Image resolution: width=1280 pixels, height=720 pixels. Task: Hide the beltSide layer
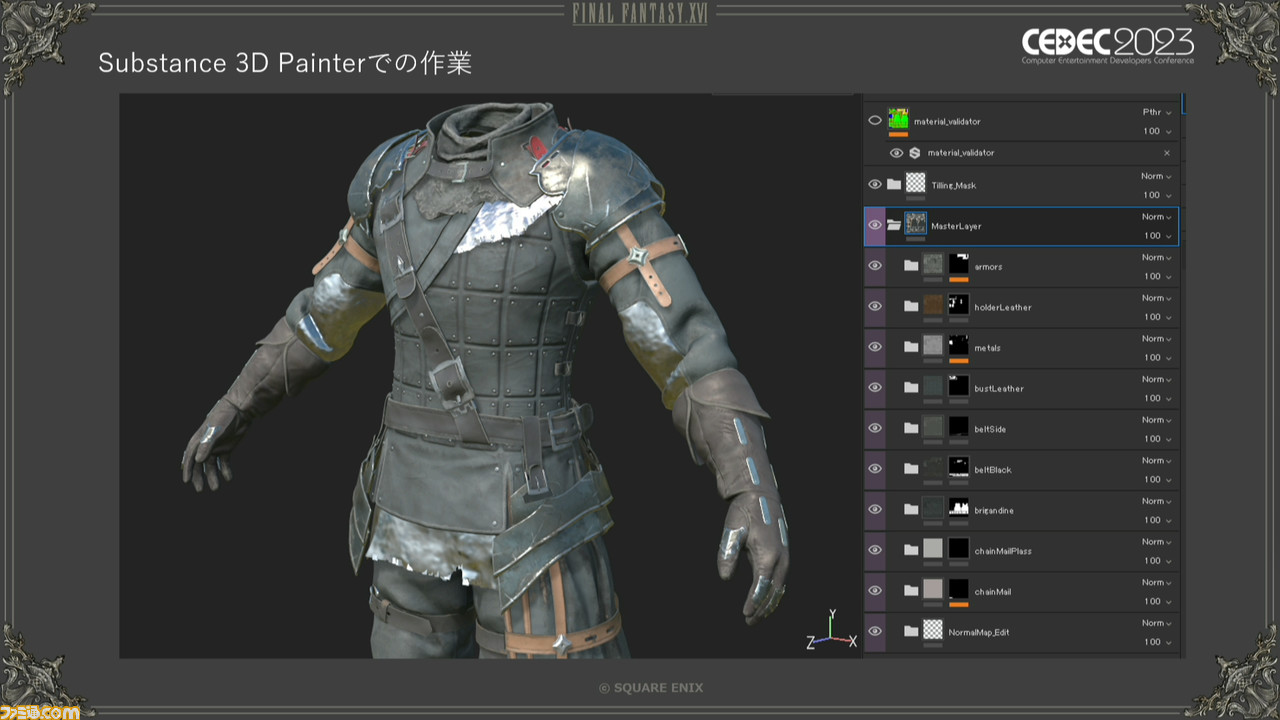[x=875, y=428]
